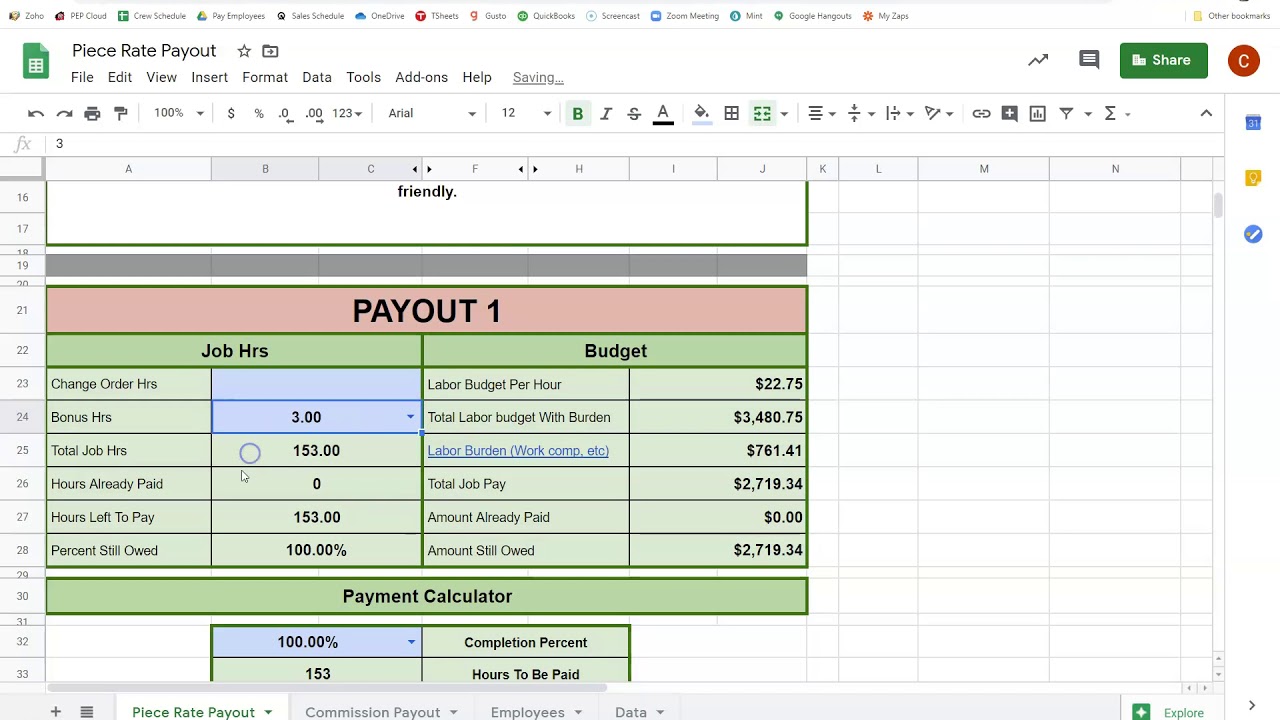
Task: Add a new sheet with plus
Action: point(56,712)
